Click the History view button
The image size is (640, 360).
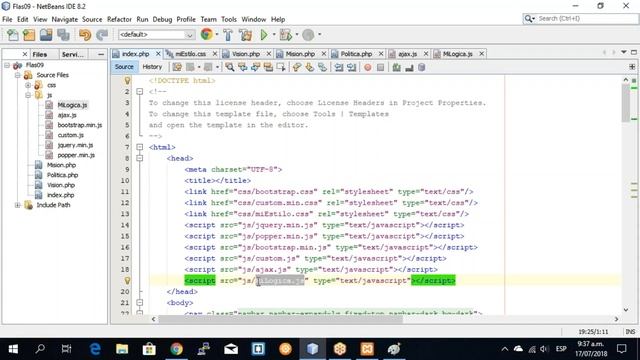tap(152, 67)
